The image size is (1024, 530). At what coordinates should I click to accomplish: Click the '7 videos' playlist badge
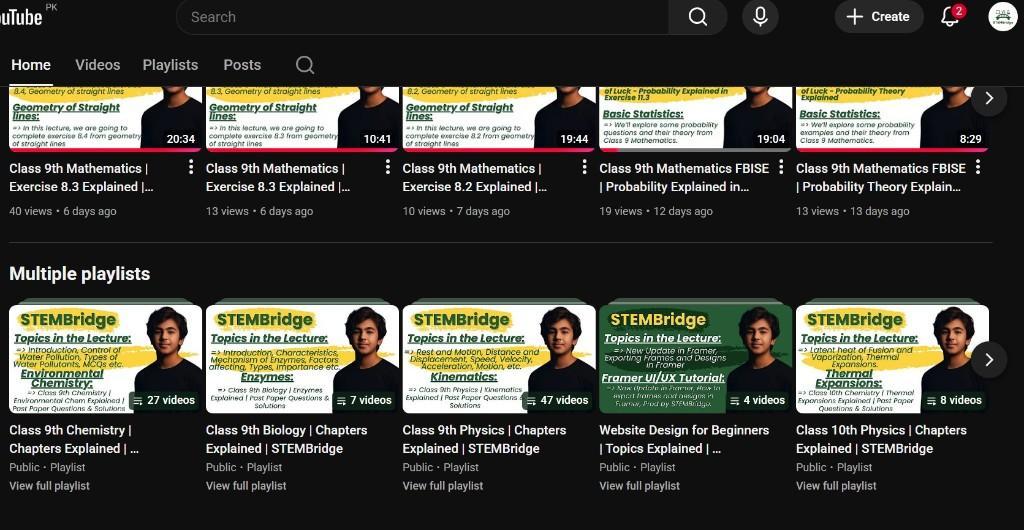point(364,400)
